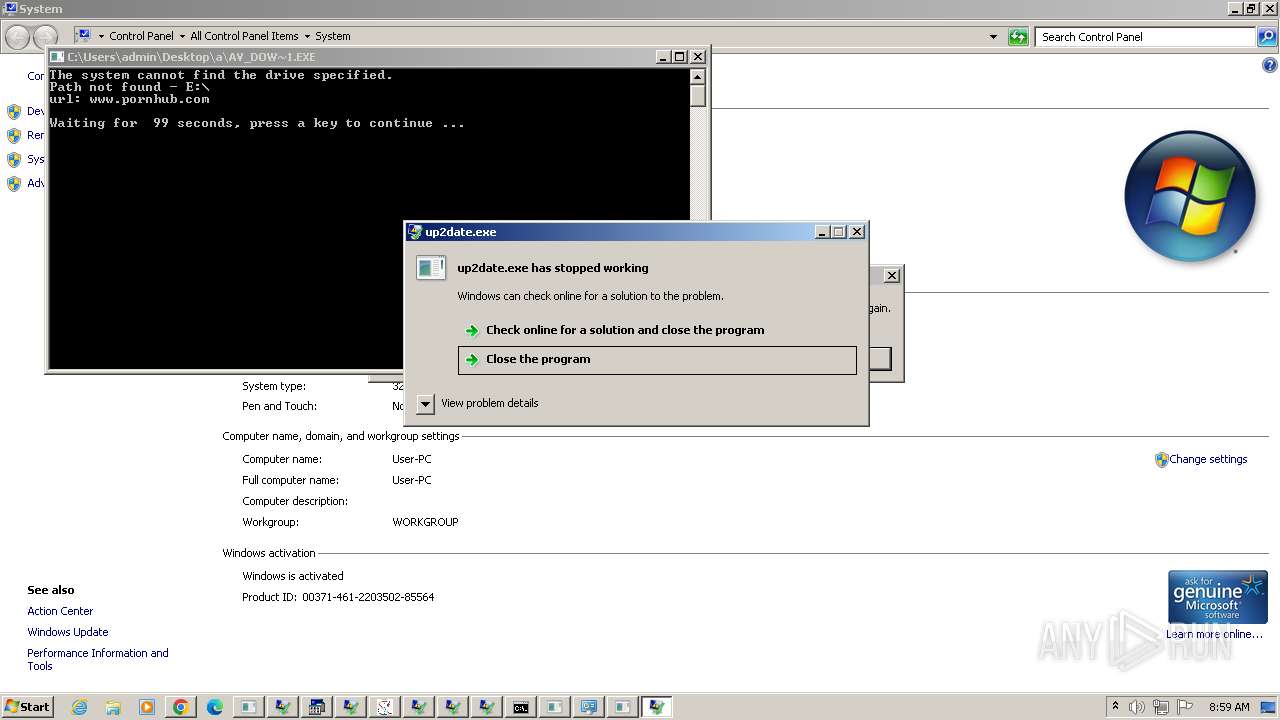Expand the arrow after Control Panel breadcrumb
The height and width of the screenshot is (720, 1280).
tap(181, 37)
